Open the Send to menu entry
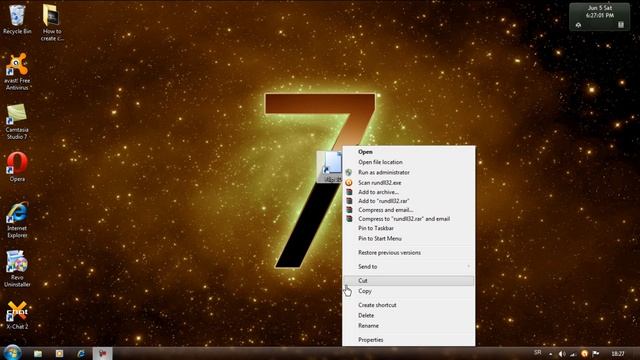 click(x=409, y=267)
